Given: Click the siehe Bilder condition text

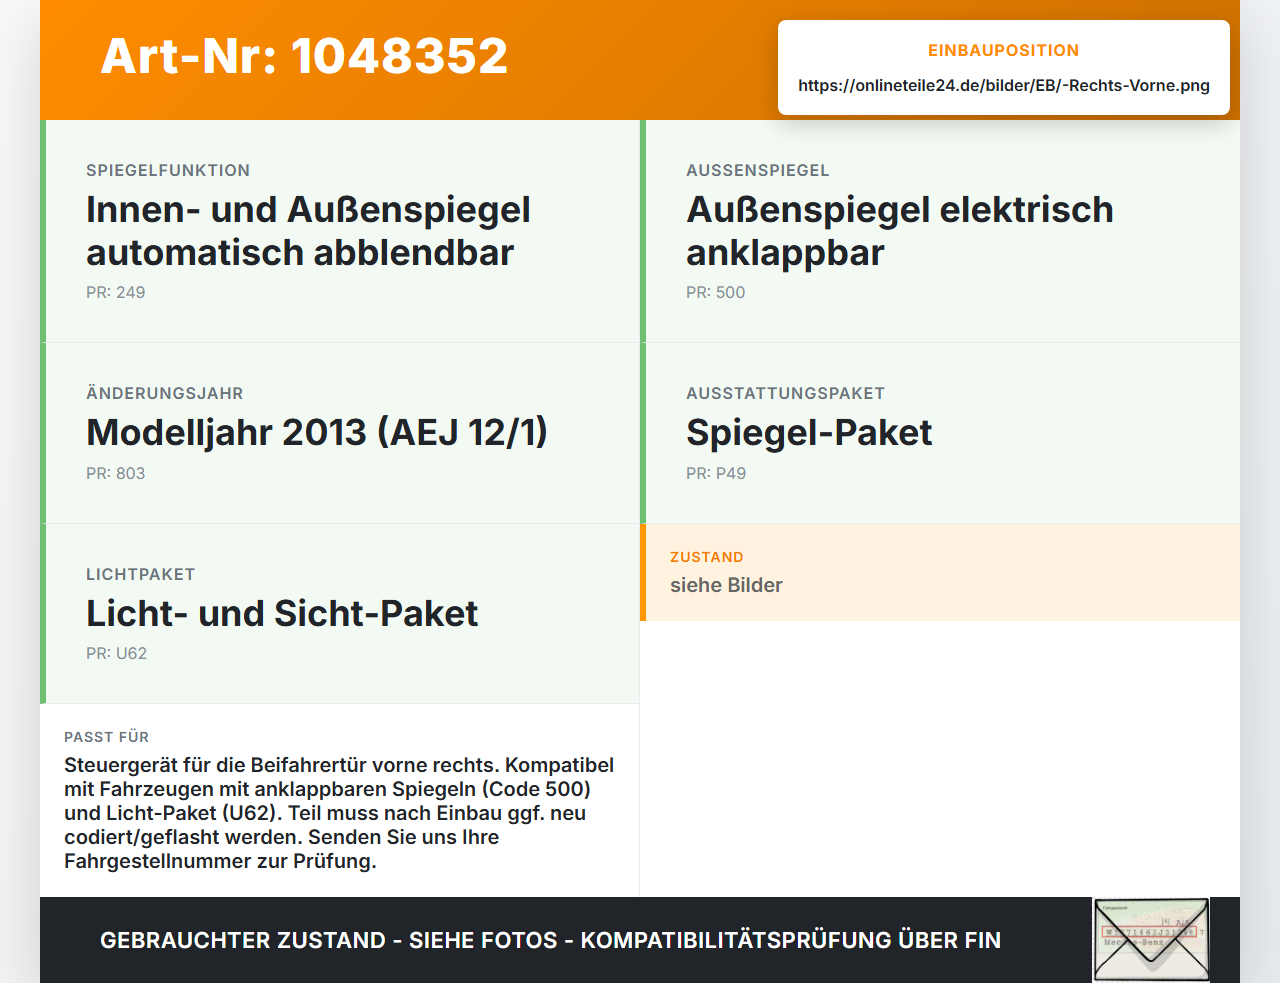Looking at the screenshot, I should pyautogui.click(x=726, y=585).
